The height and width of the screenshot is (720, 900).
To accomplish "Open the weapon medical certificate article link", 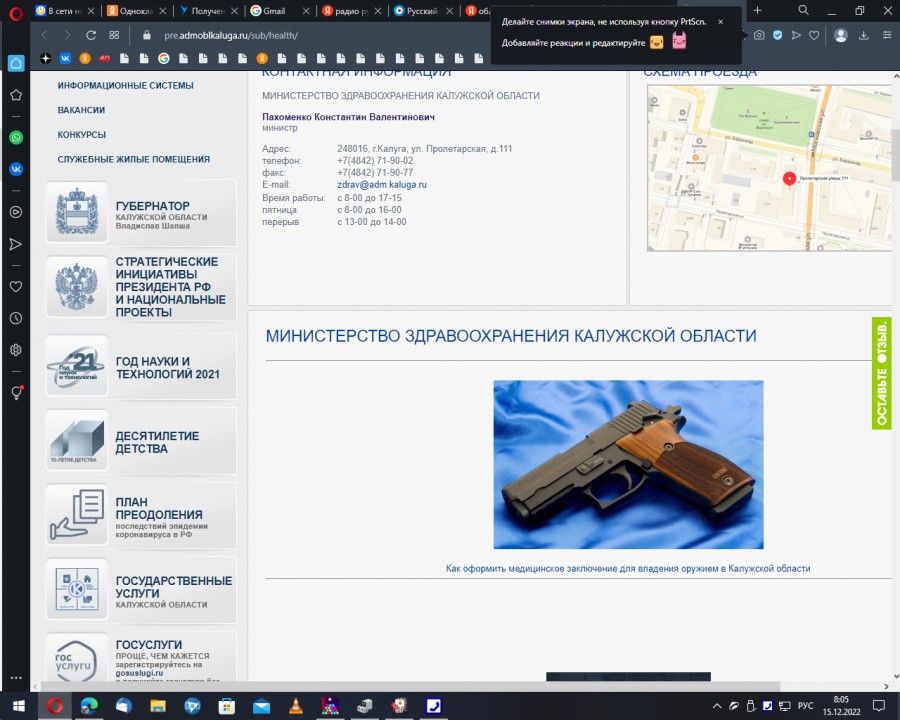I will click(627, 569).
